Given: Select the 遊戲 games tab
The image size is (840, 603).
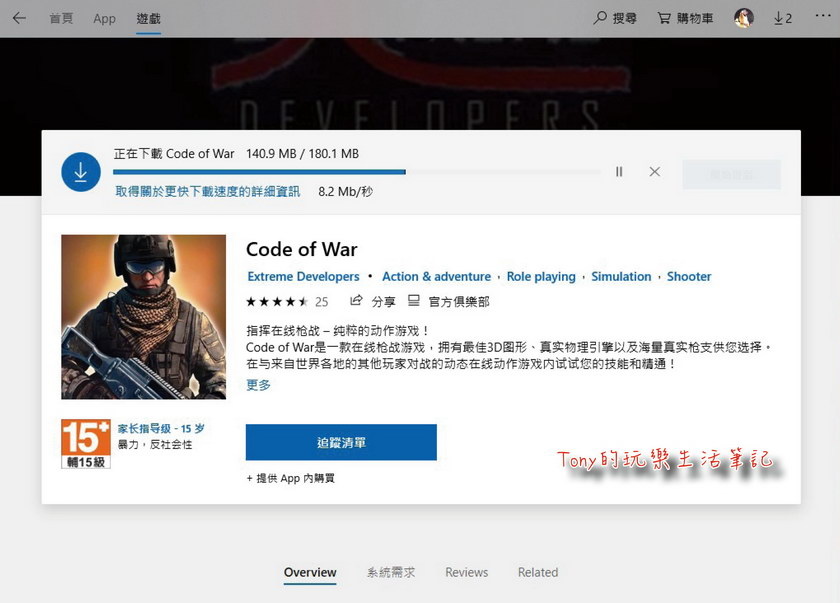Looking at the screenshot, I should [x=148, y=19].
